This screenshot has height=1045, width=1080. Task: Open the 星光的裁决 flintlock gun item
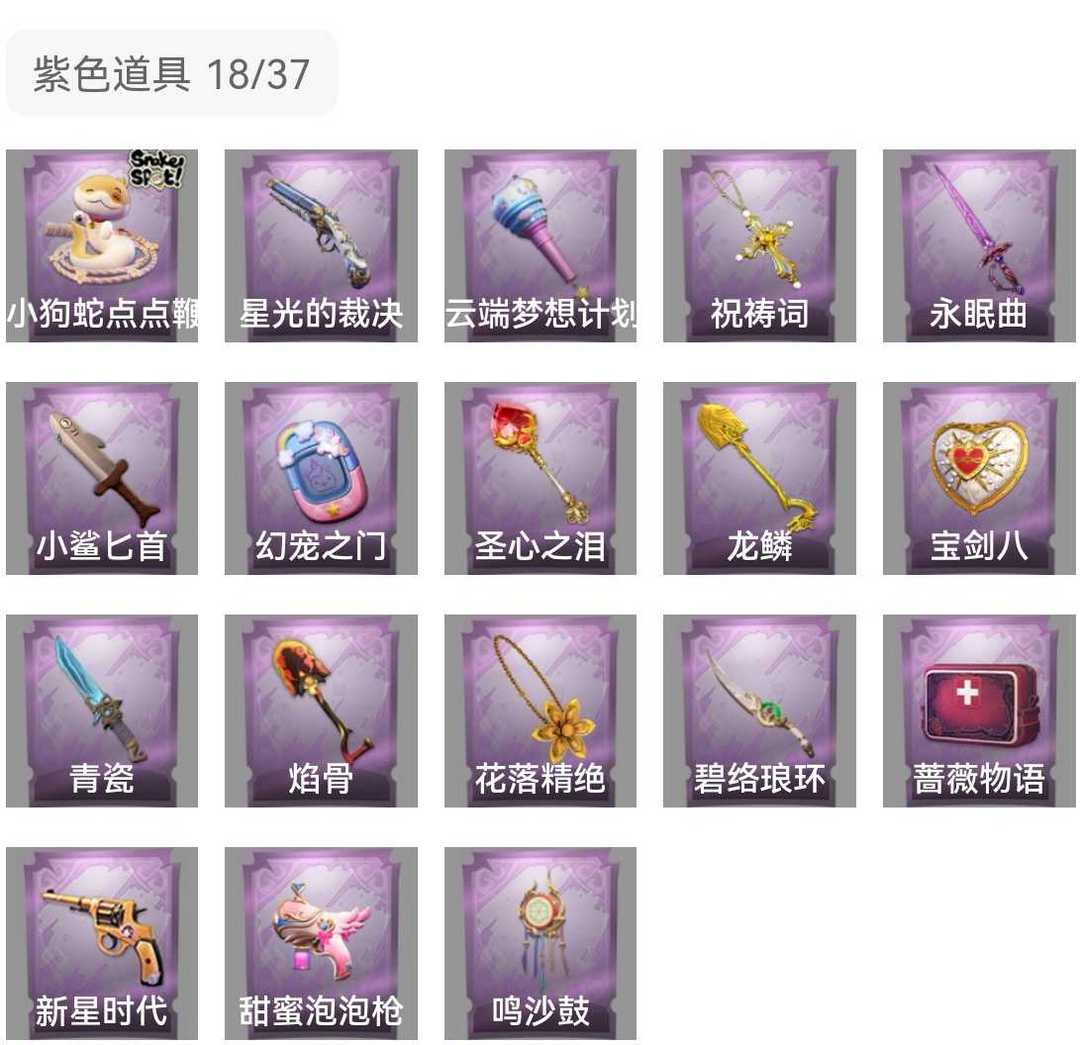[321, 246]
